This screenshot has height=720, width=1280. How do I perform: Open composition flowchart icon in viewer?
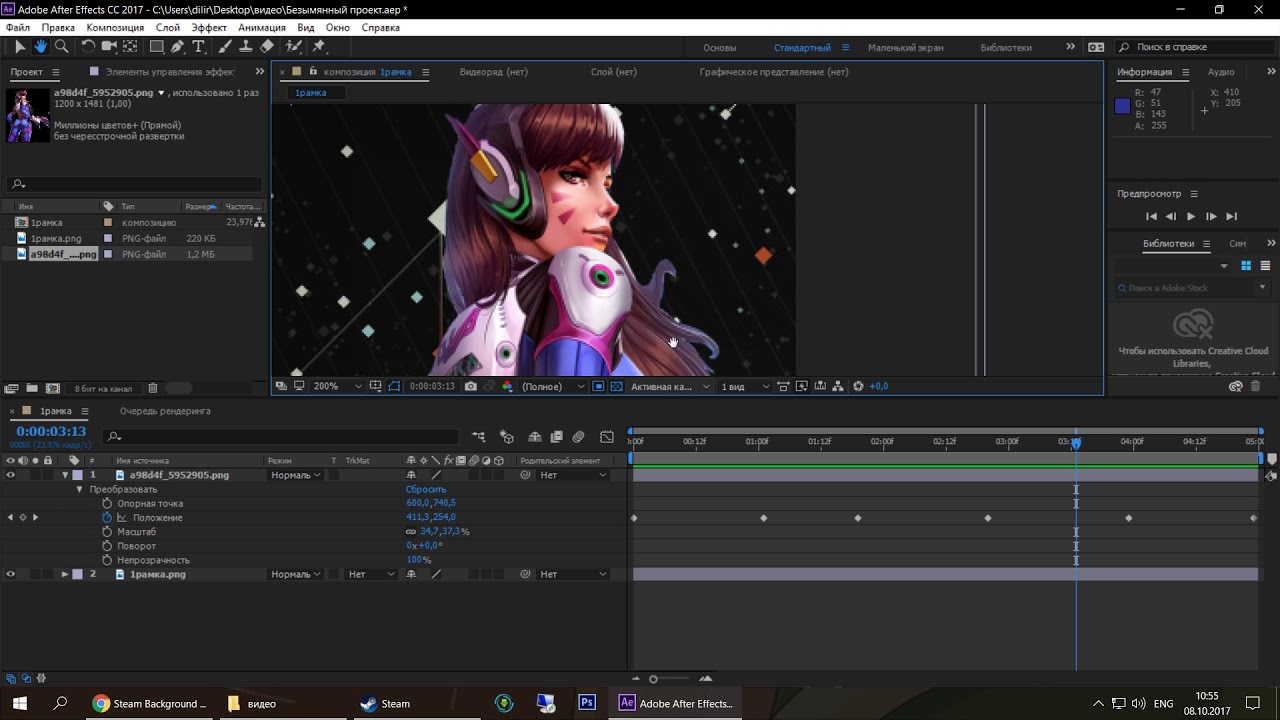click(838, 386)
